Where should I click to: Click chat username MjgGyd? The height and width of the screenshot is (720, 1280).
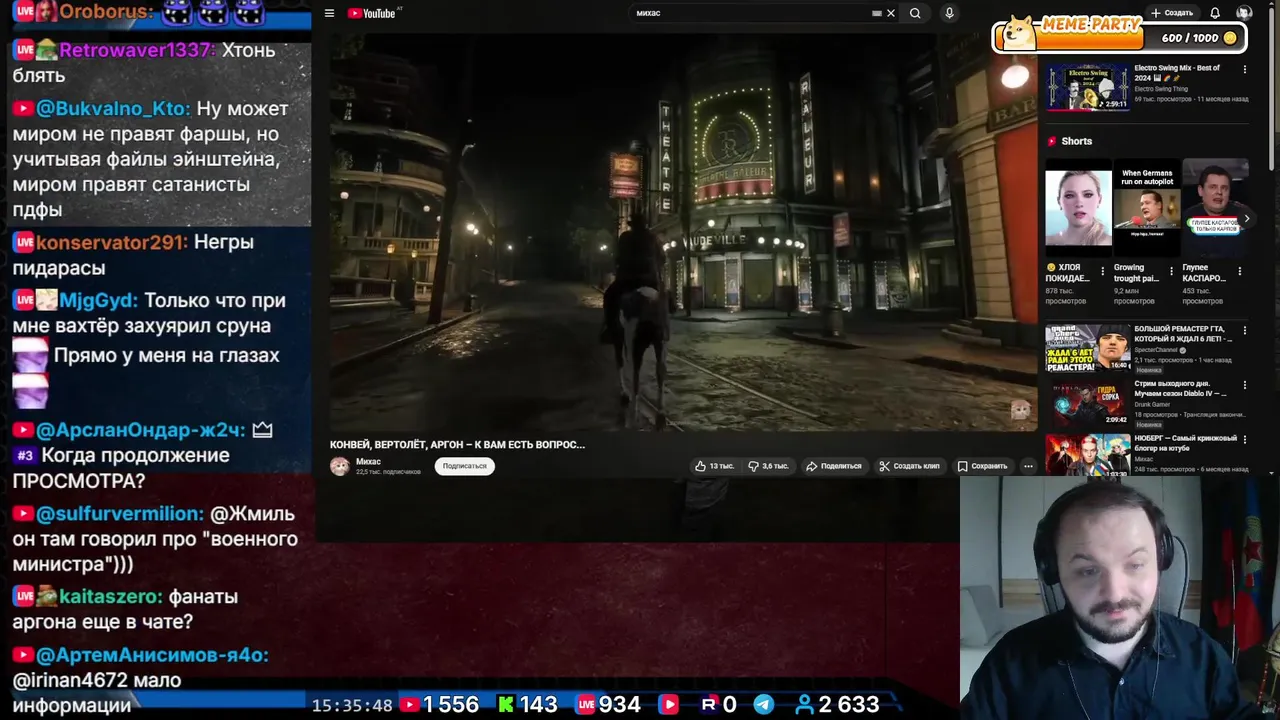tap(98, 300)
